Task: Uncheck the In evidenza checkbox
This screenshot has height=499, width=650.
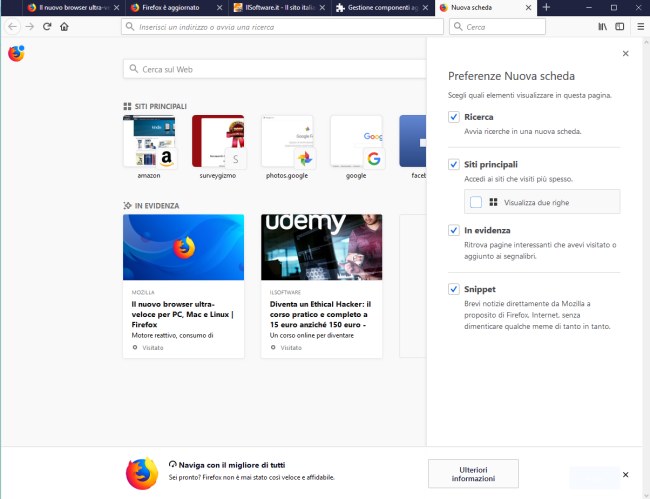Action: [454, 230]
